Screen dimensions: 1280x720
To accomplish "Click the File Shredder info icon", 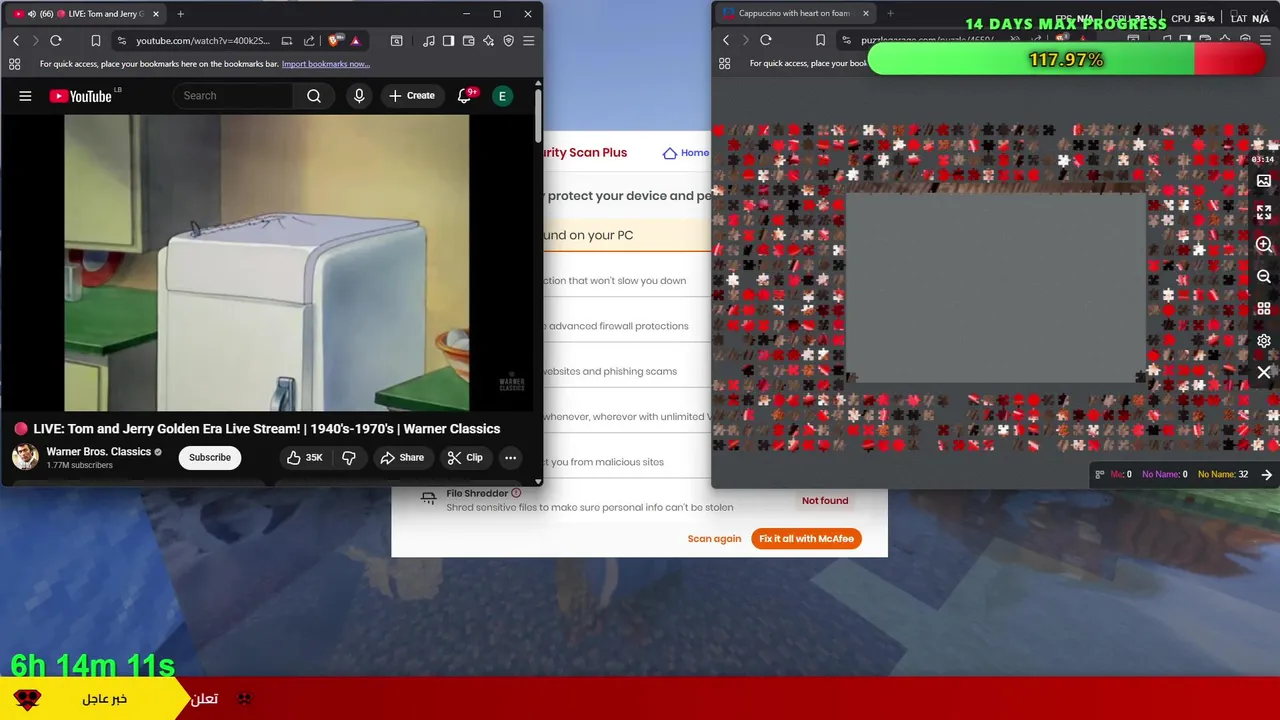I will (x=516, y=493).
